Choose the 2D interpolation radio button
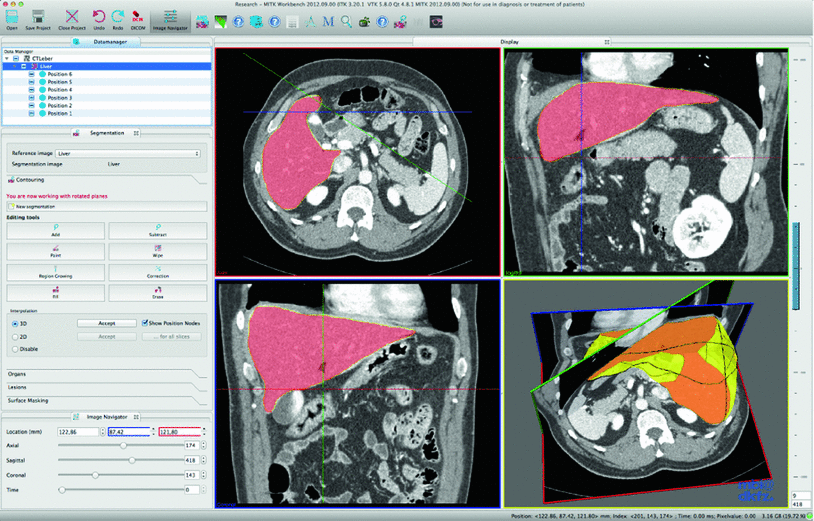The height and width of the screenshot is (521, 814). (x=15, y=337)
